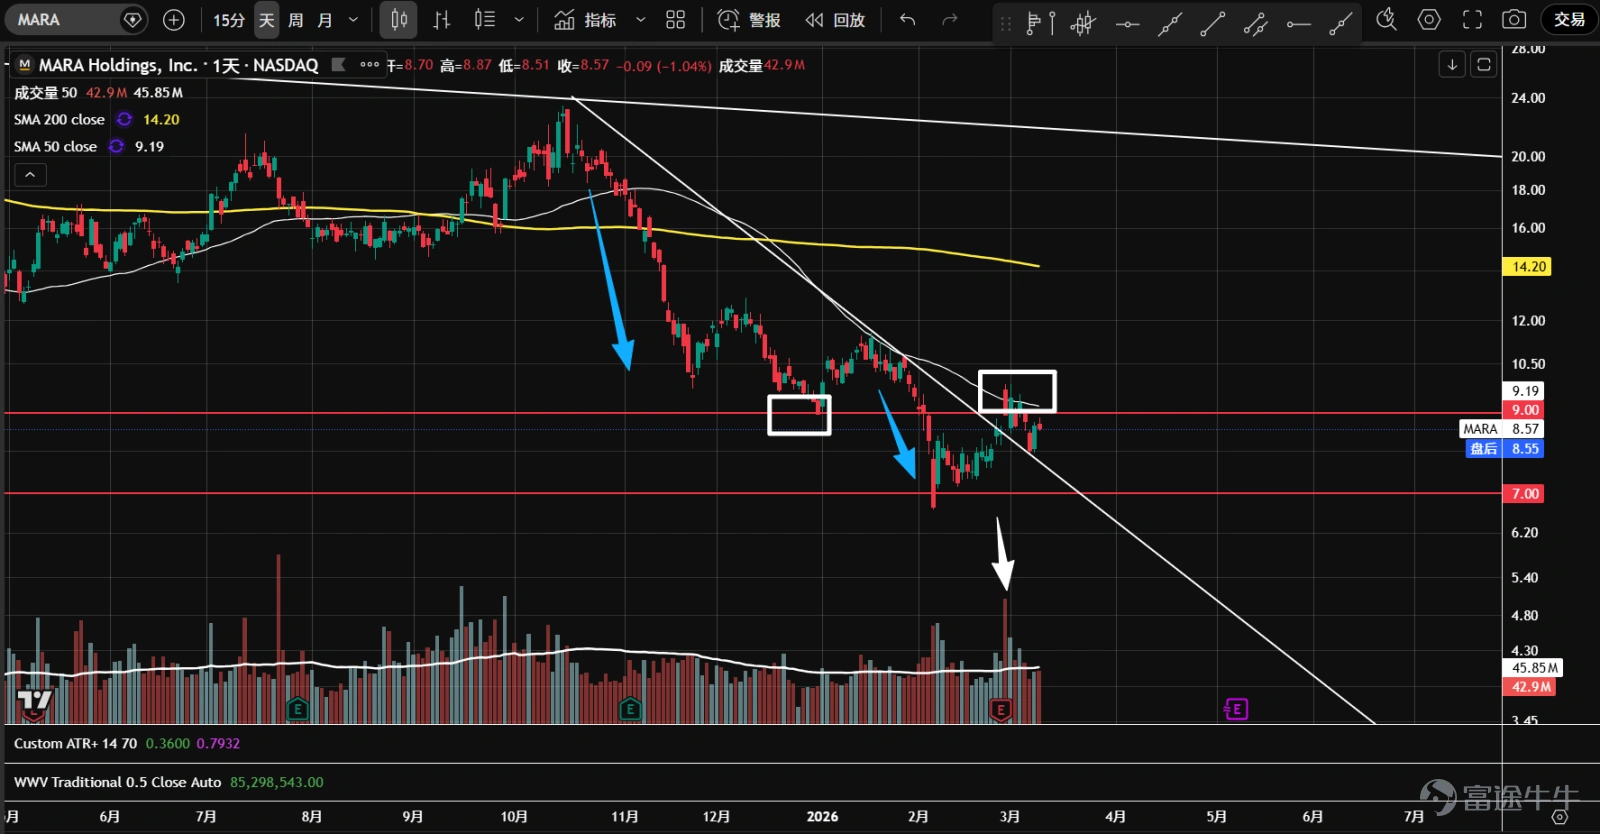
Task: Click the 42.9M volume label on axis
Action: [x=1529, y=687]
